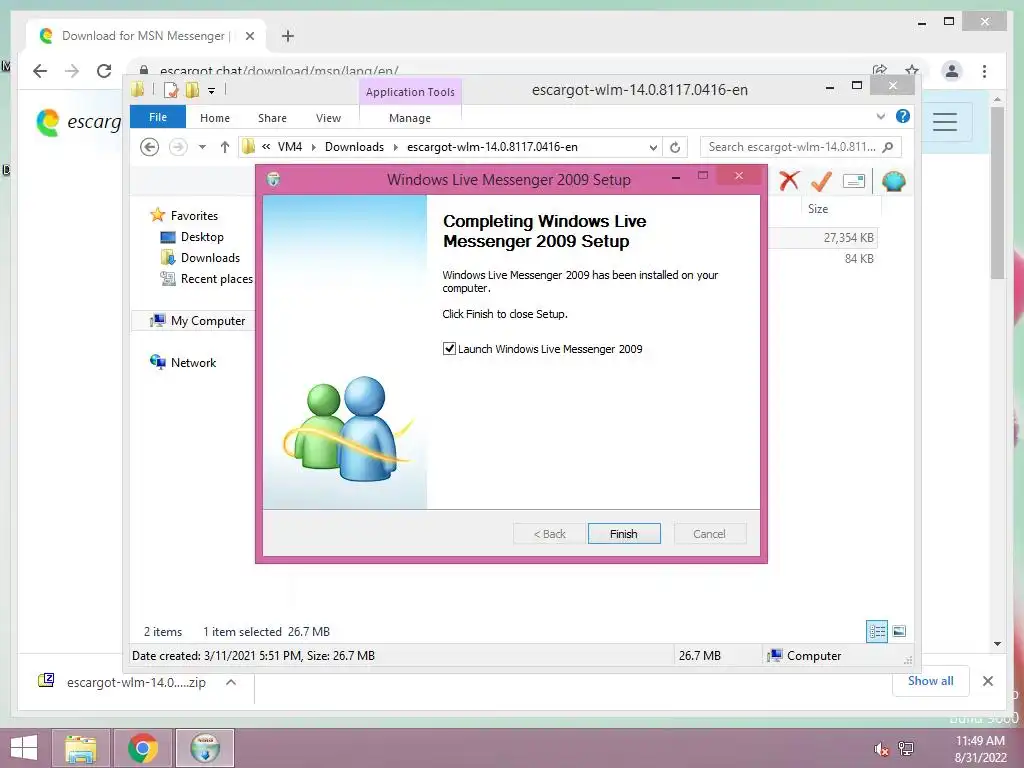The image size is (1024, 768).
Task: Go forward in Explorer navigation
Action: [x=178, y=147]
